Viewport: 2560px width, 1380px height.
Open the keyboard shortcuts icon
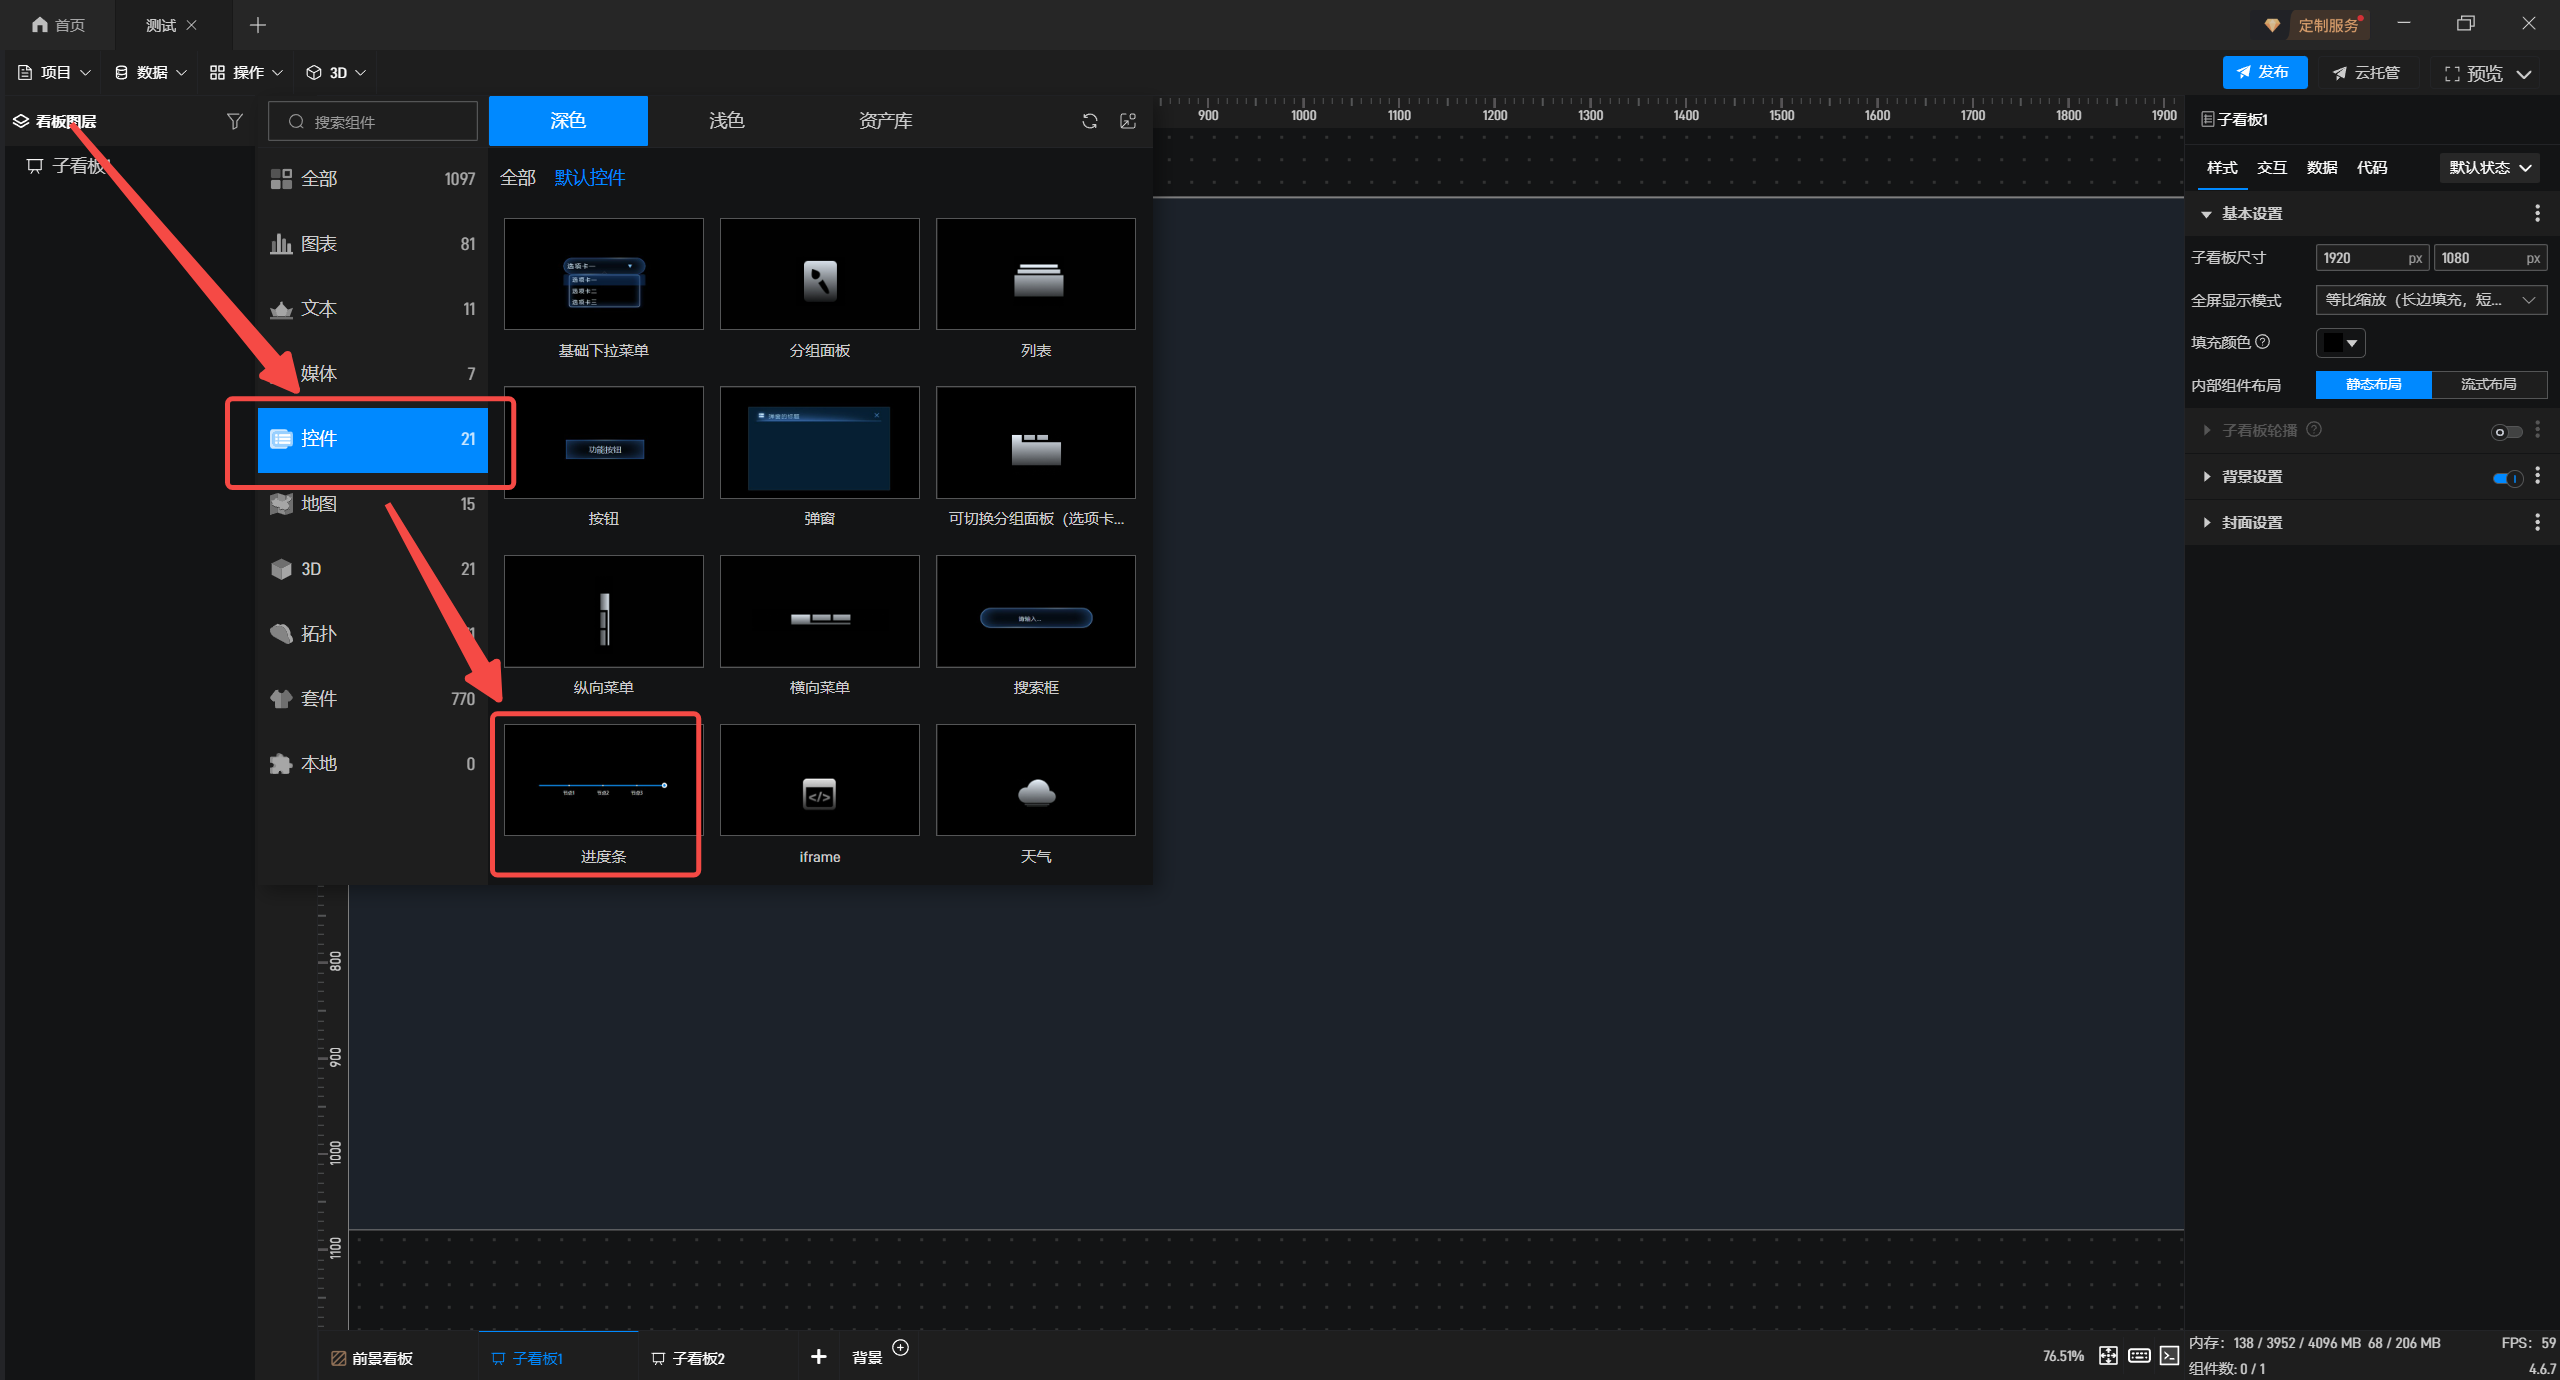[x=2139, y=1355]
